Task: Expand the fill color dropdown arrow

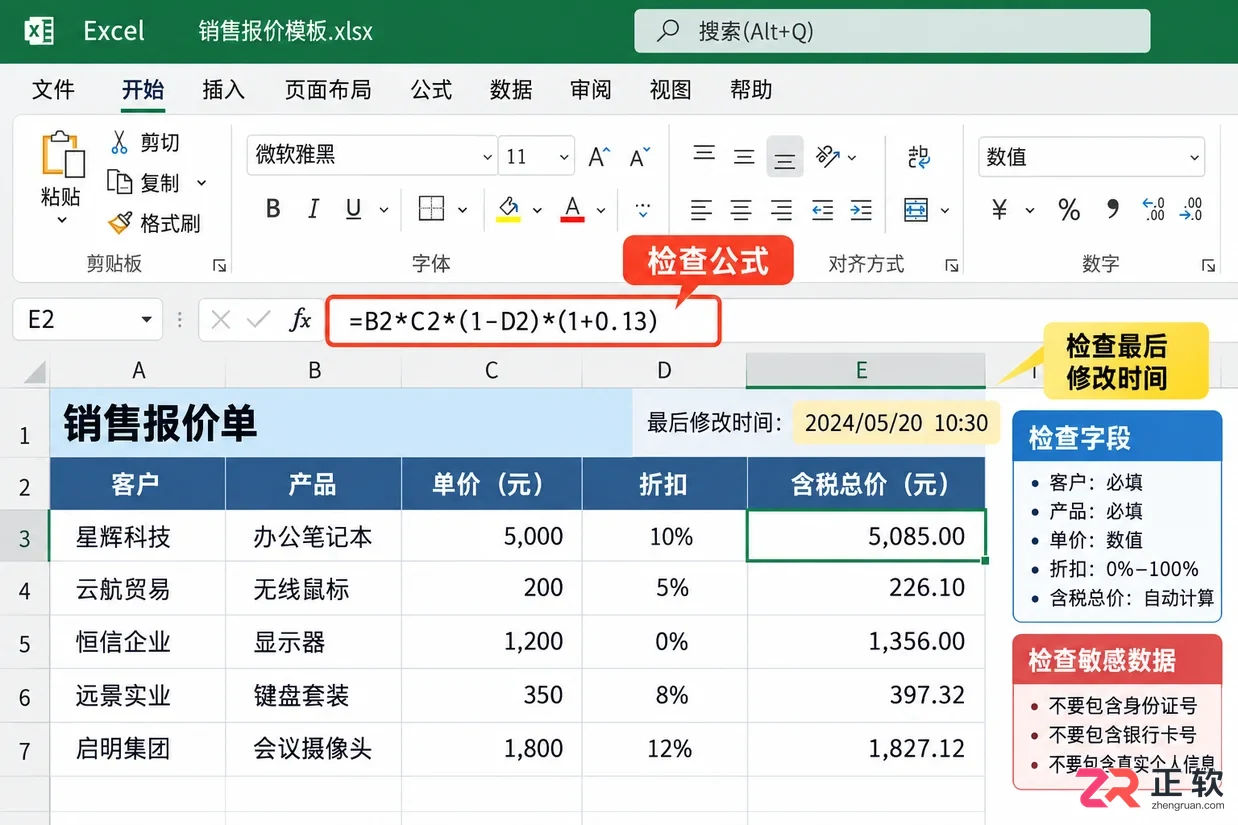Action: (x=537, y=210)
